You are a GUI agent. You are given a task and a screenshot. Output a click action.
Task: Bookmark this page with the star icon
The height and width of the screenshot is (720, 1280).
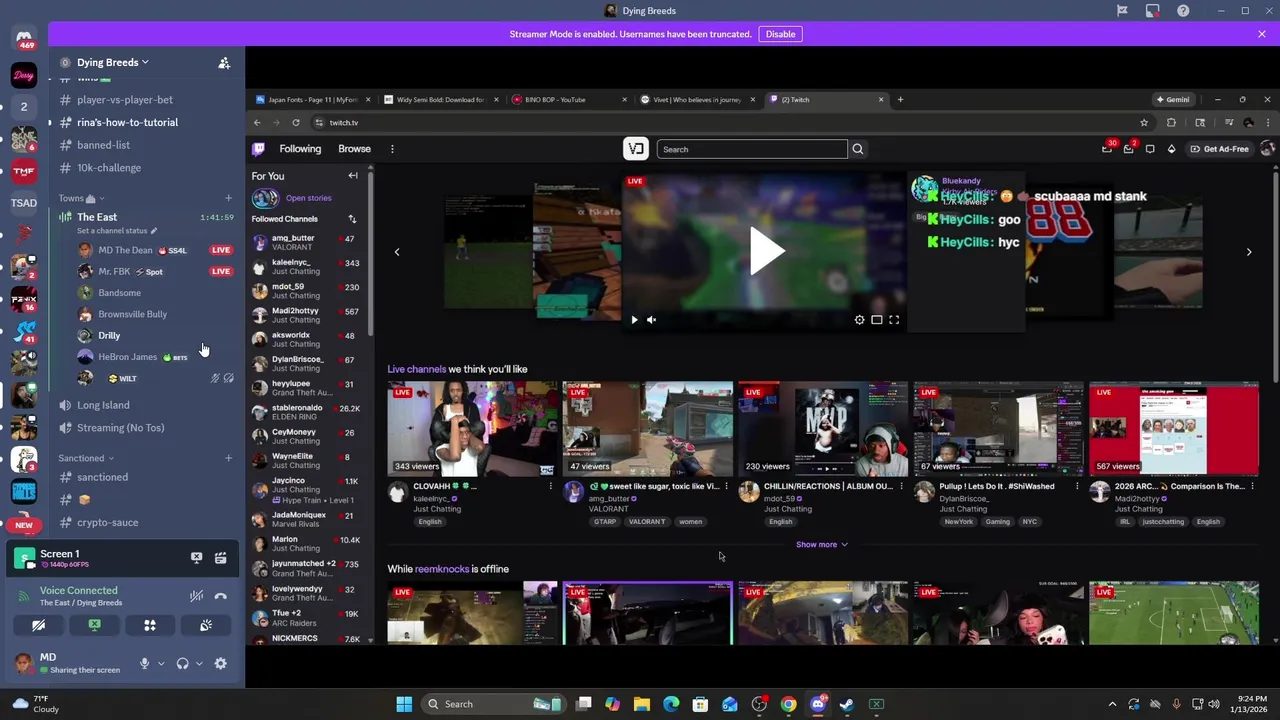tap(1143, 122)
